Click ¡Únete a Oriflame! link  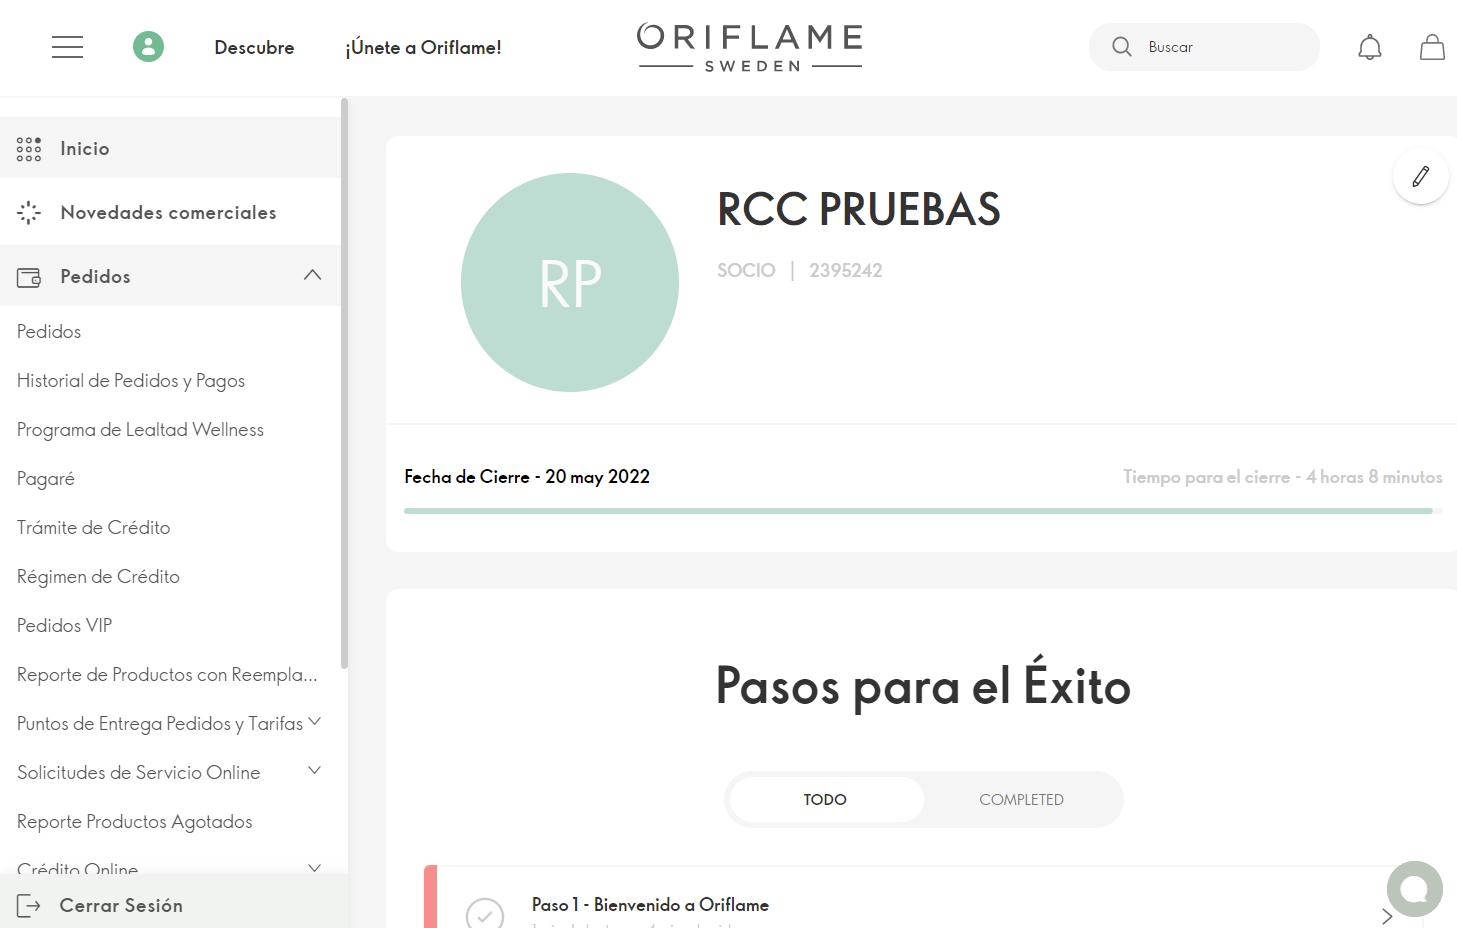tap(423, 47)
